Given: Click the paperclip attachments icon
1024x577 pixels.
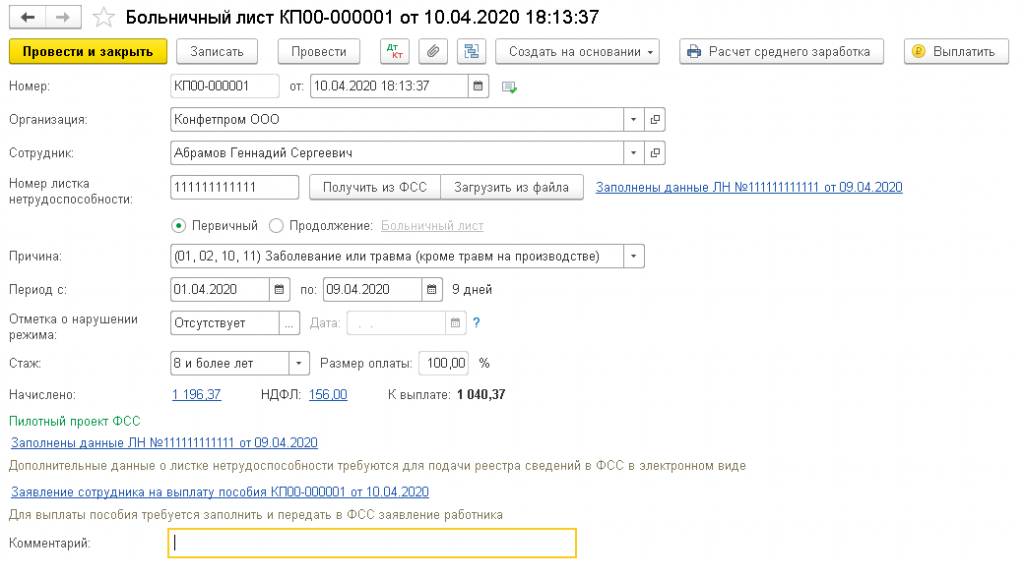Looking at the screenshot, I should click(433, 52).
